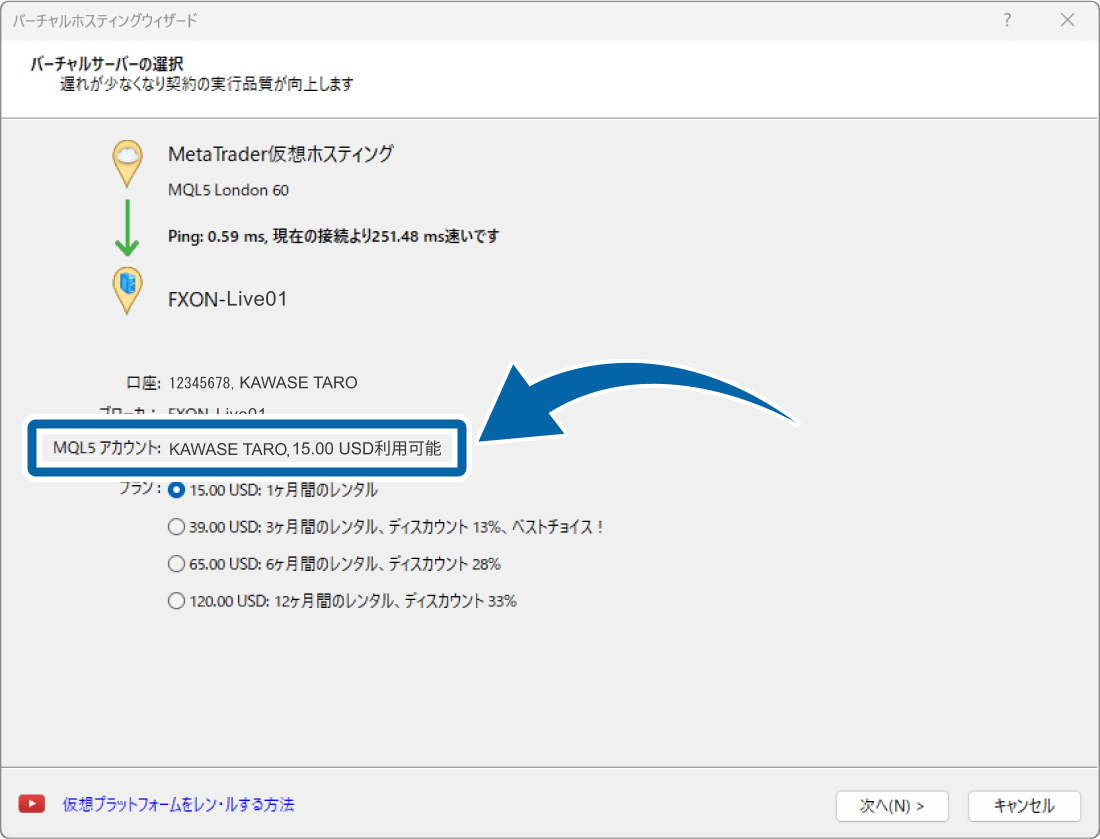
Task: Select the 15.00 USD one-month rental plan
Action: [x=177, y=490]
